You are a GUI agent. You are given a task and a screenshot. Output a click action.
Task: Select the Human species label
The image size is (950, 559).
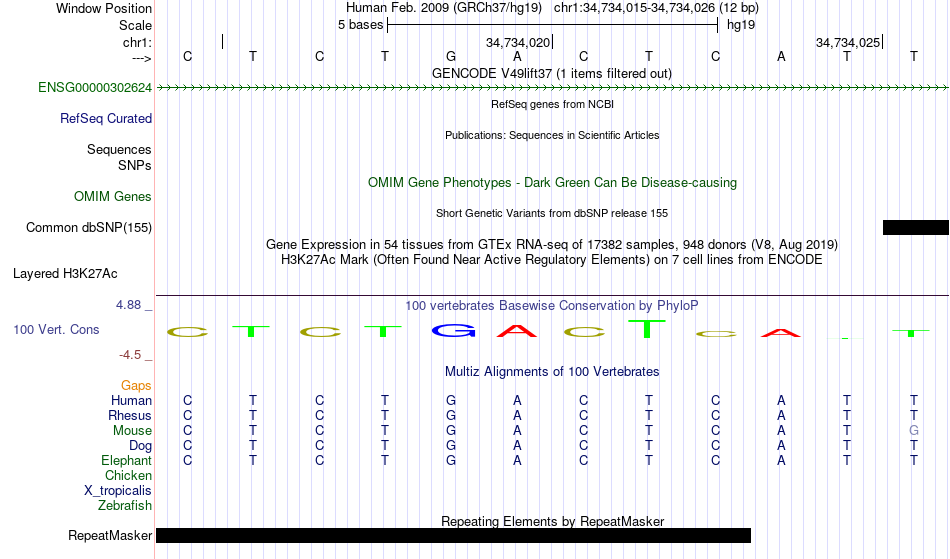click(131, 400)
